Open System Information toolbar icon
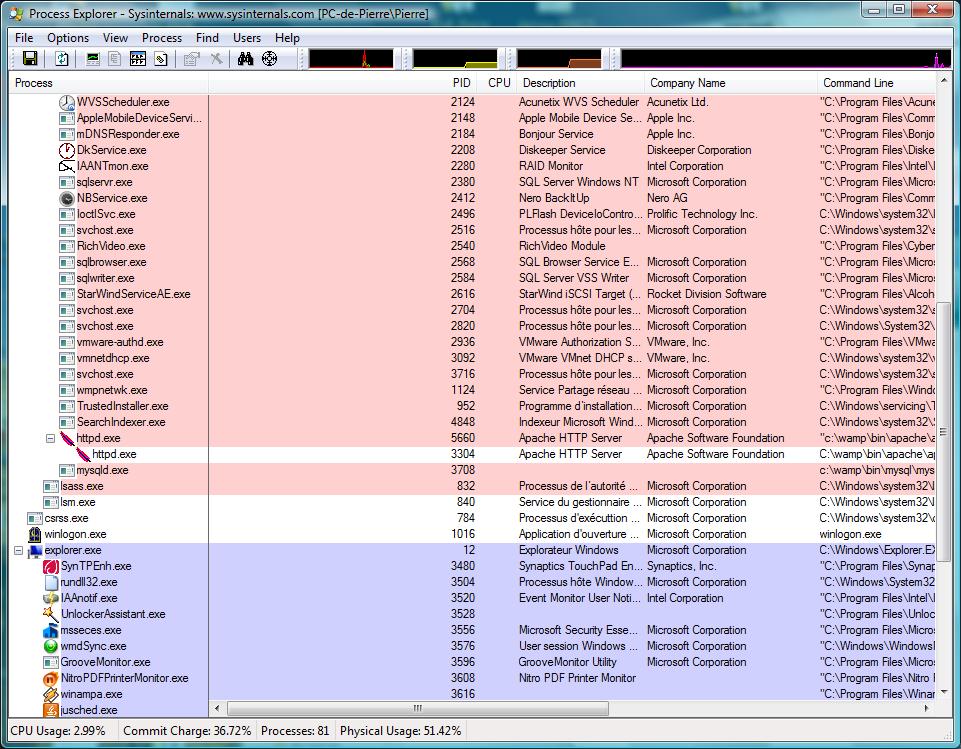Screen dimensions: 961x749 [94, 60]
